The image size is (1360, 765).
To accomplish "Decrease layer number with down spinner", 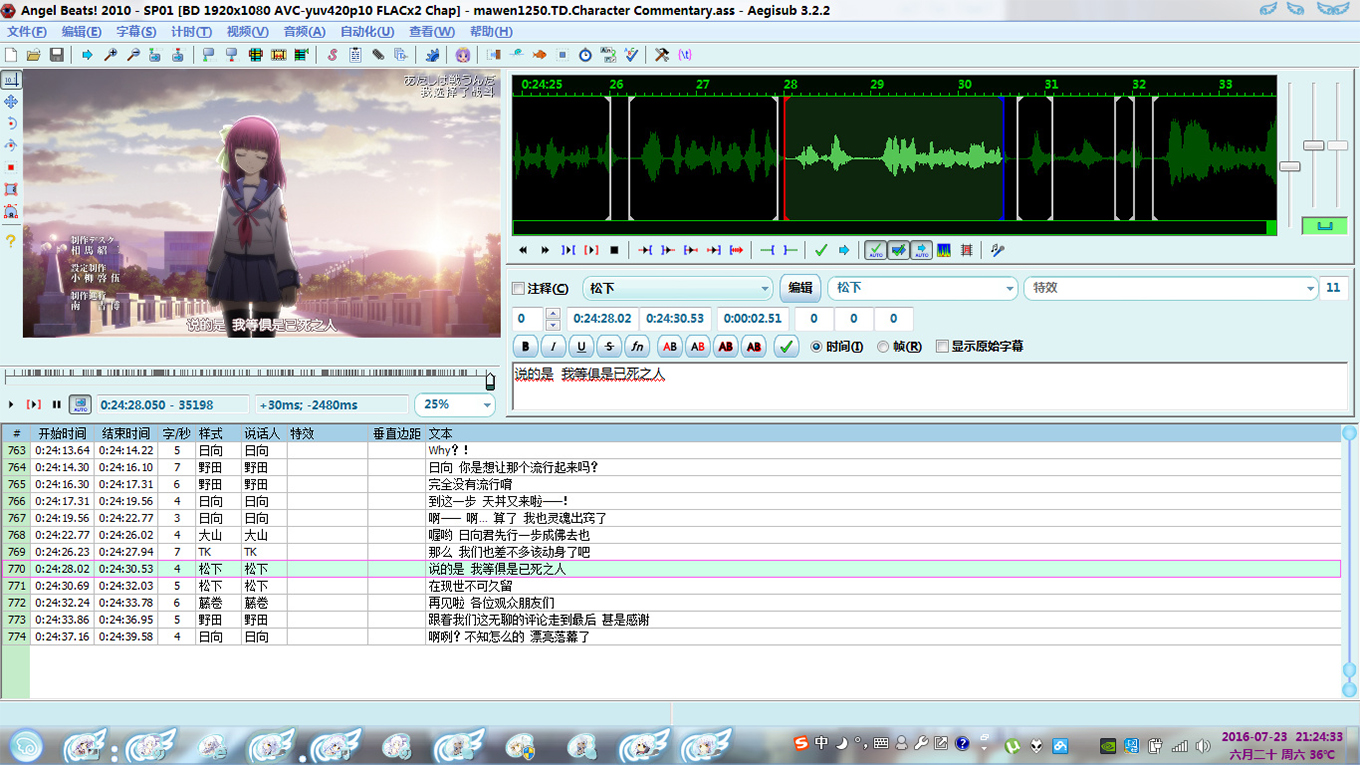I will (x=553, y=325).
